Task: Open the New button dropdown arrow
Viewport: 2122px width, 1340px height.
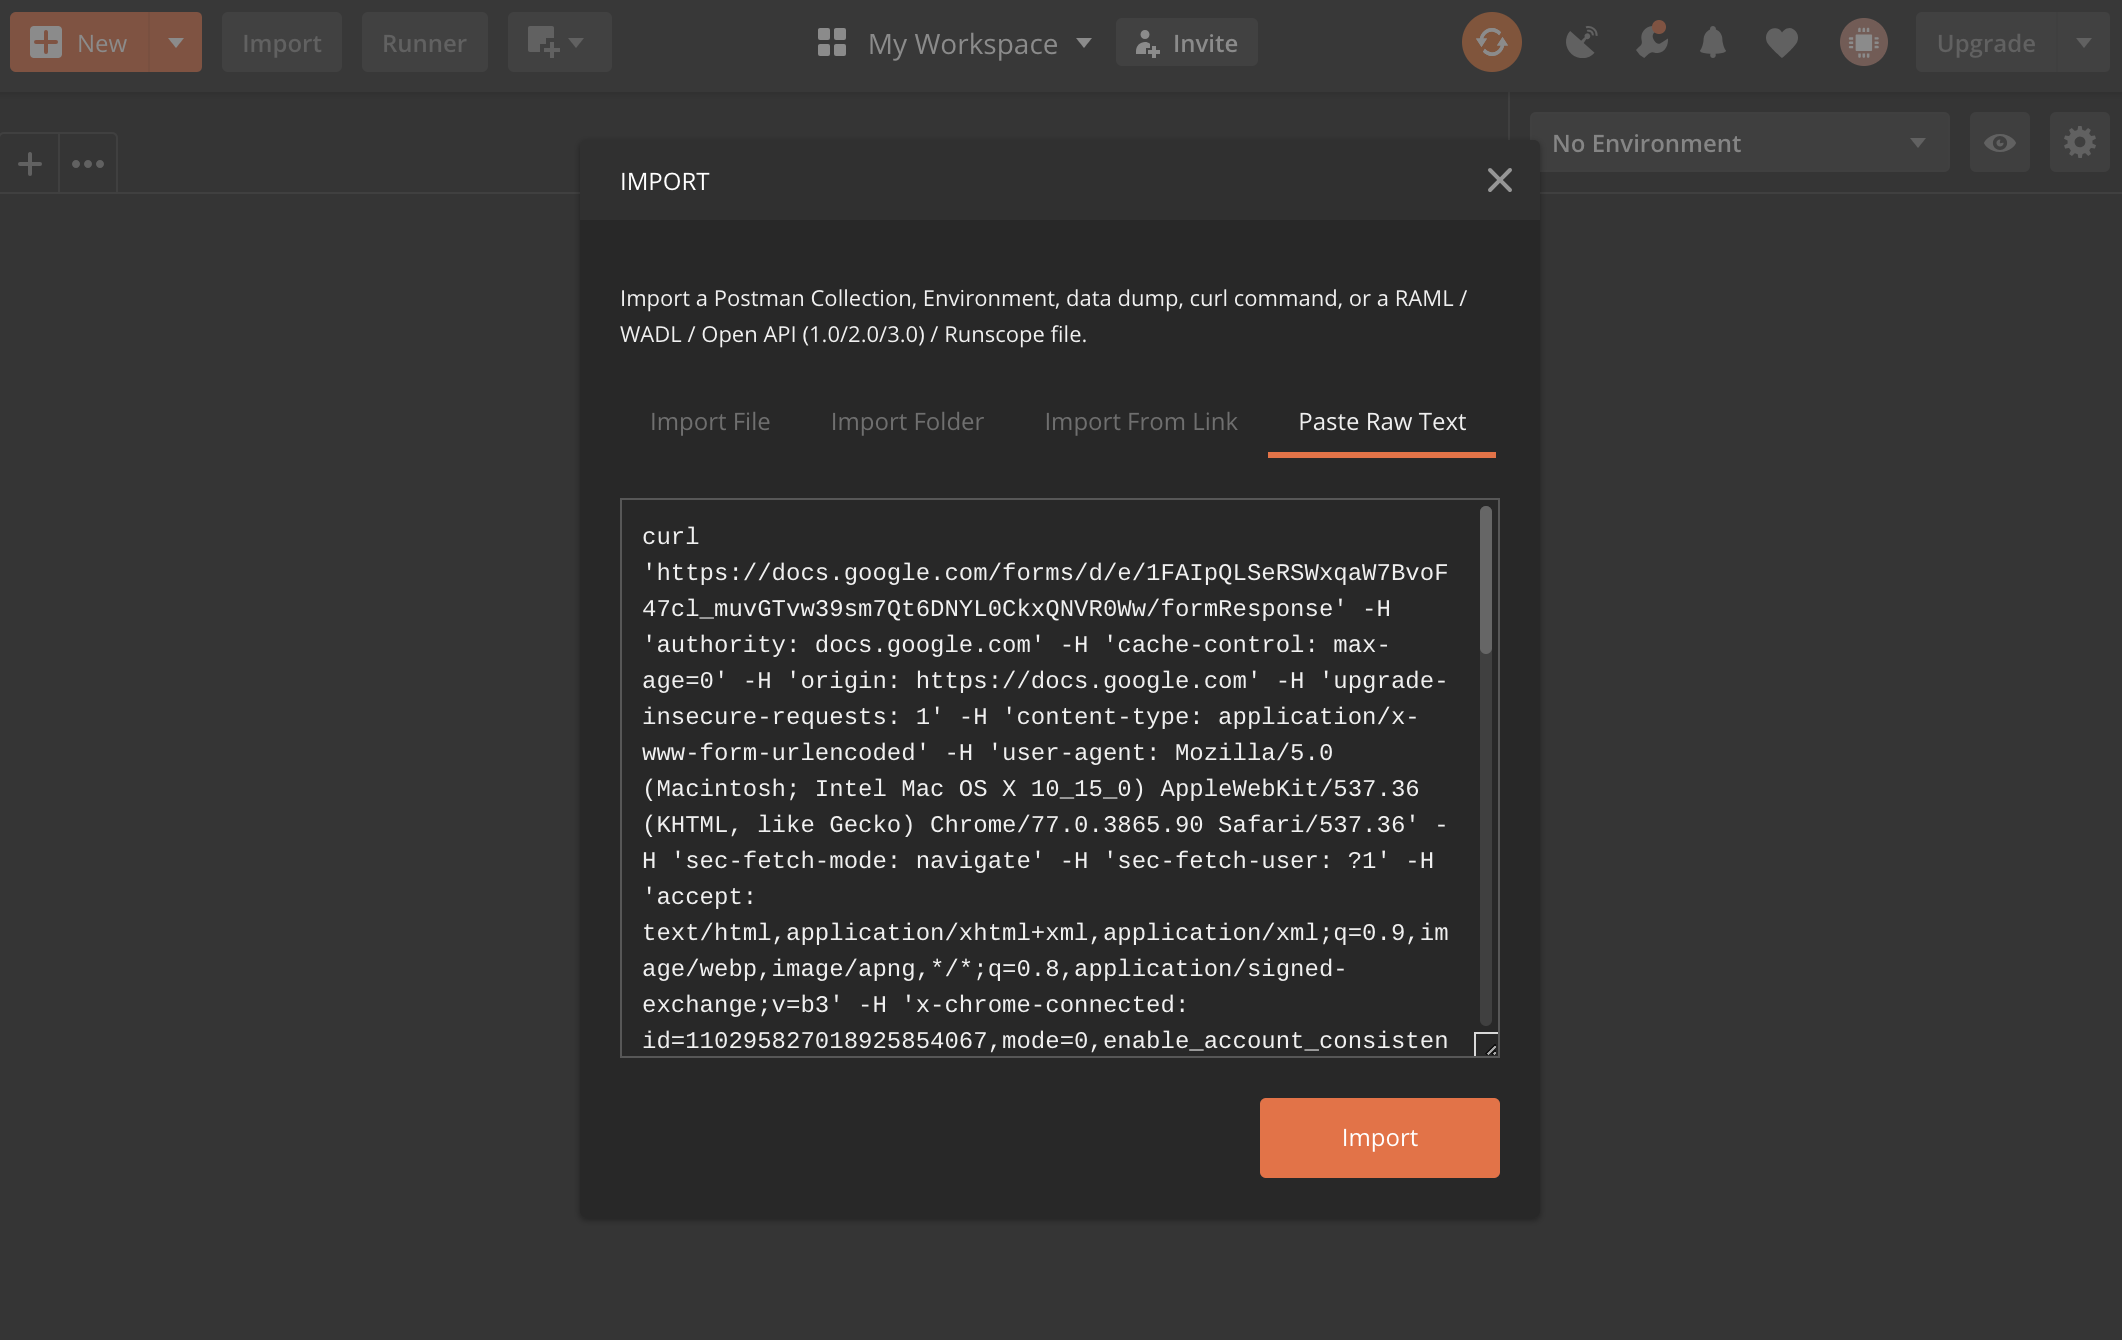Action: (176, 43)
